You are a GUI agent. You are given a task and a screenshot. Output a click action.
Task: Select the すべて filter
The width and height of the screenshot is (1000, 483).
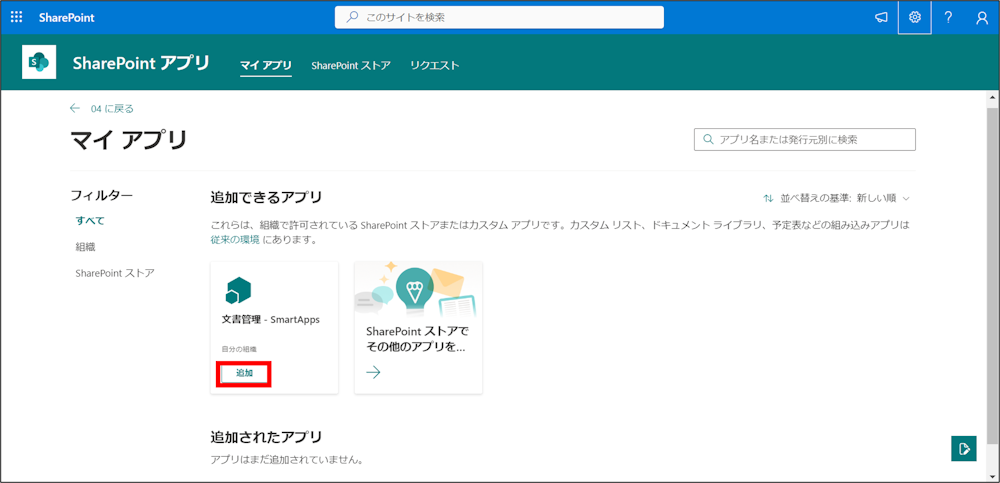point(90,221)
